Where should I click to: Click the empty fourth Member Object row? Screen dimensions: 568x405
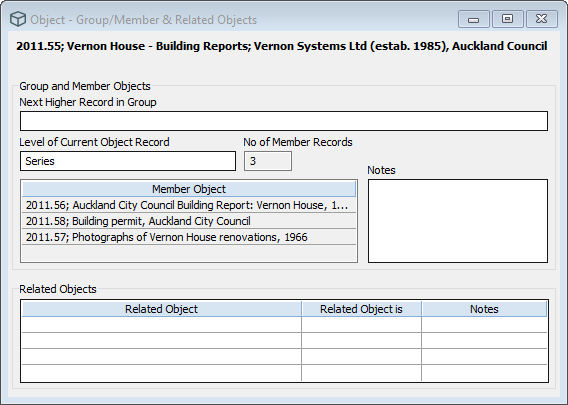189,253
